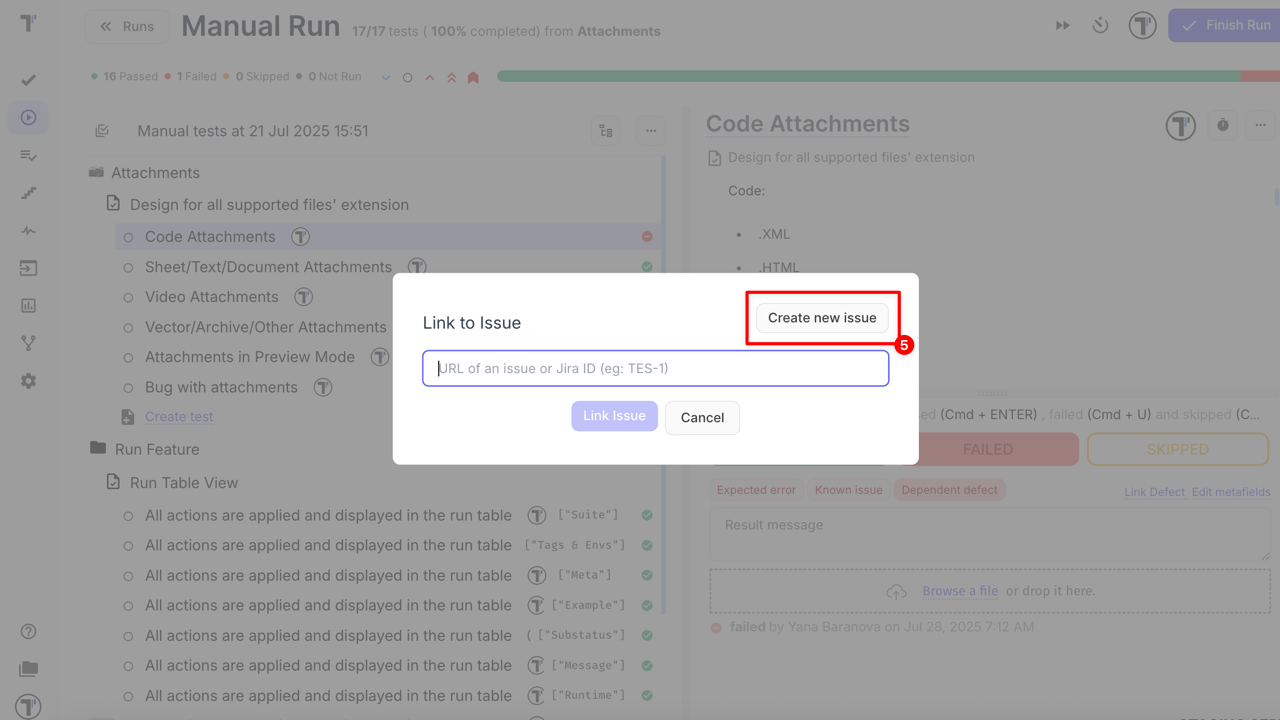Toggle the Expected error label
Image resolution: width=1280 pixels, height=720 pixels.
[x=756, y=489]
